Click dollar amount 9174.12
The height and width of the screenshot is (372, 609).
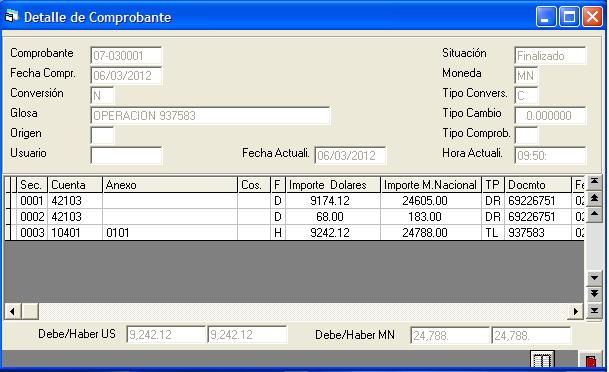click(x=333, y=201)
